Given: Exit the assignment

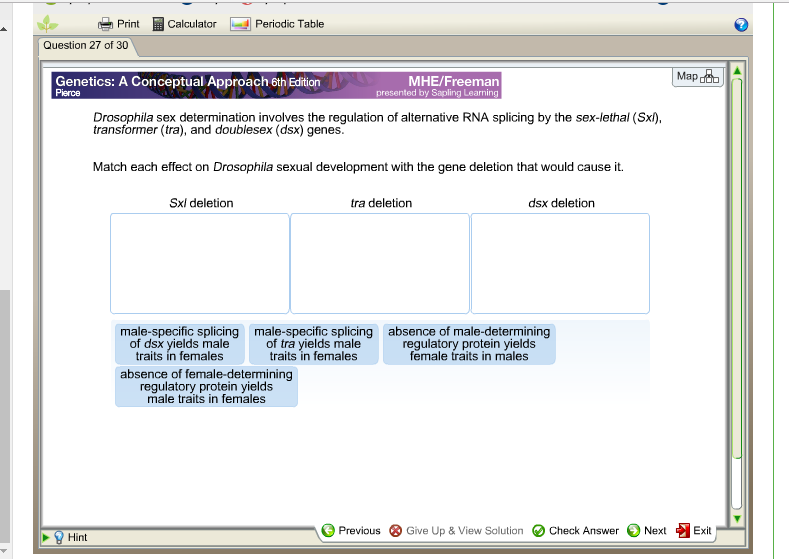Looking at the screenshot, I should (693, 530).
